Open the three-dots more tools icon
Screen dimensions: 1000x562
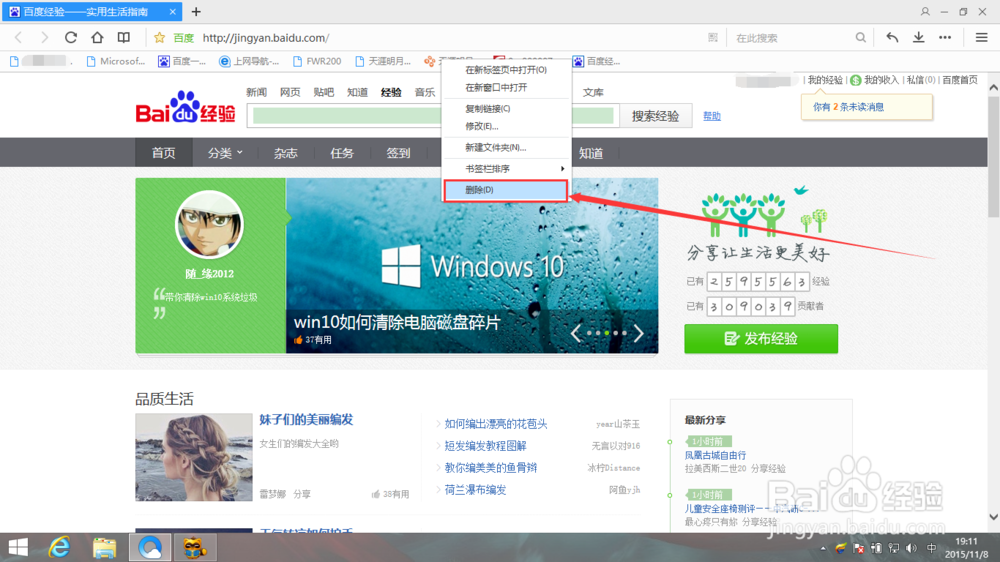[x=945, y=38]
